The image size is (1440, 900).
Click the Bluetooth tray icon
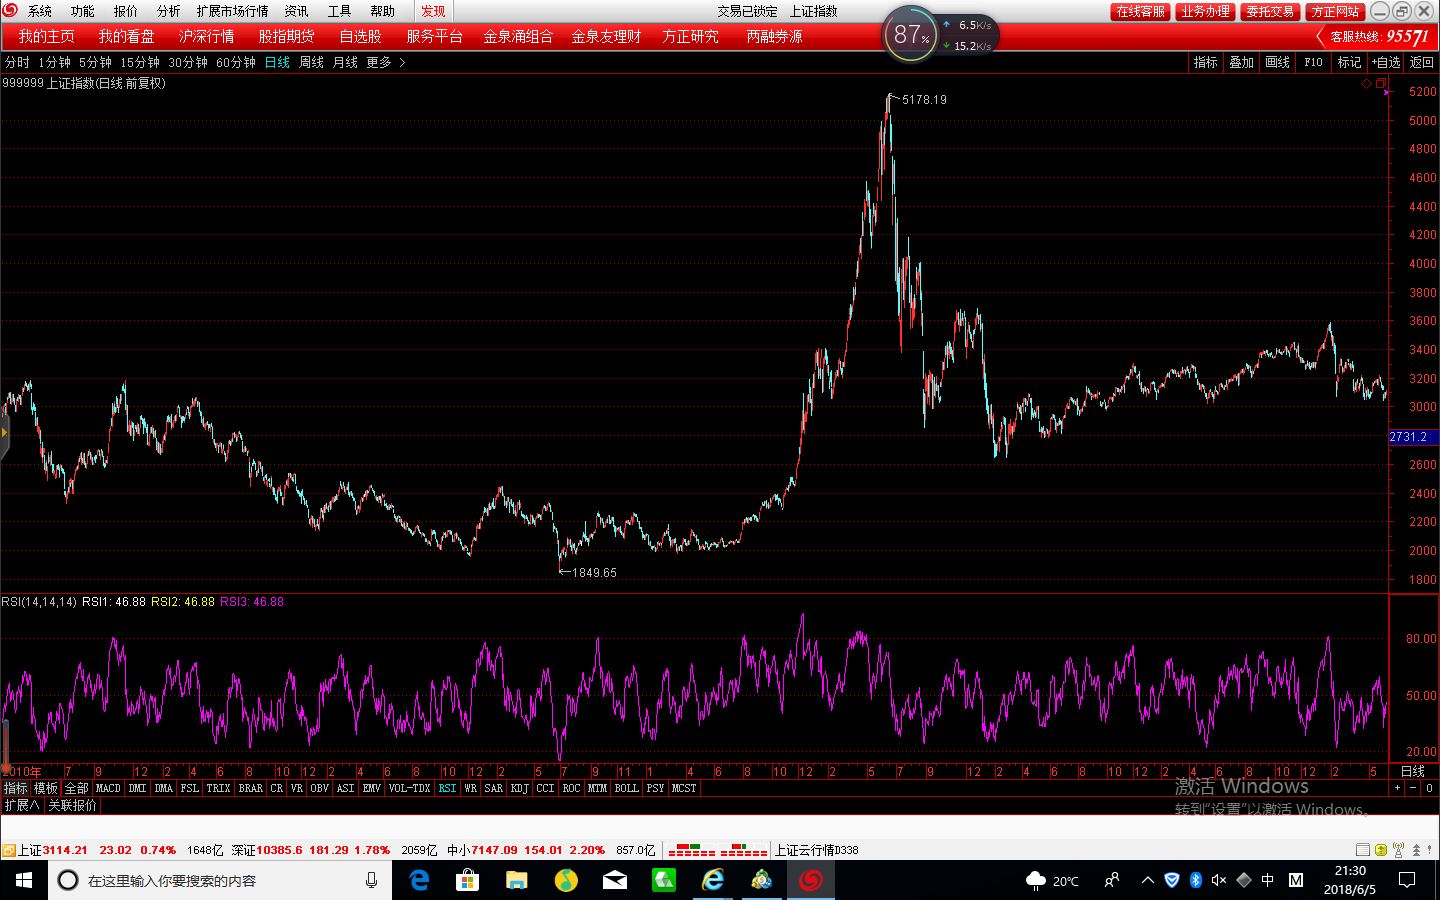(x=1195, y=880)
